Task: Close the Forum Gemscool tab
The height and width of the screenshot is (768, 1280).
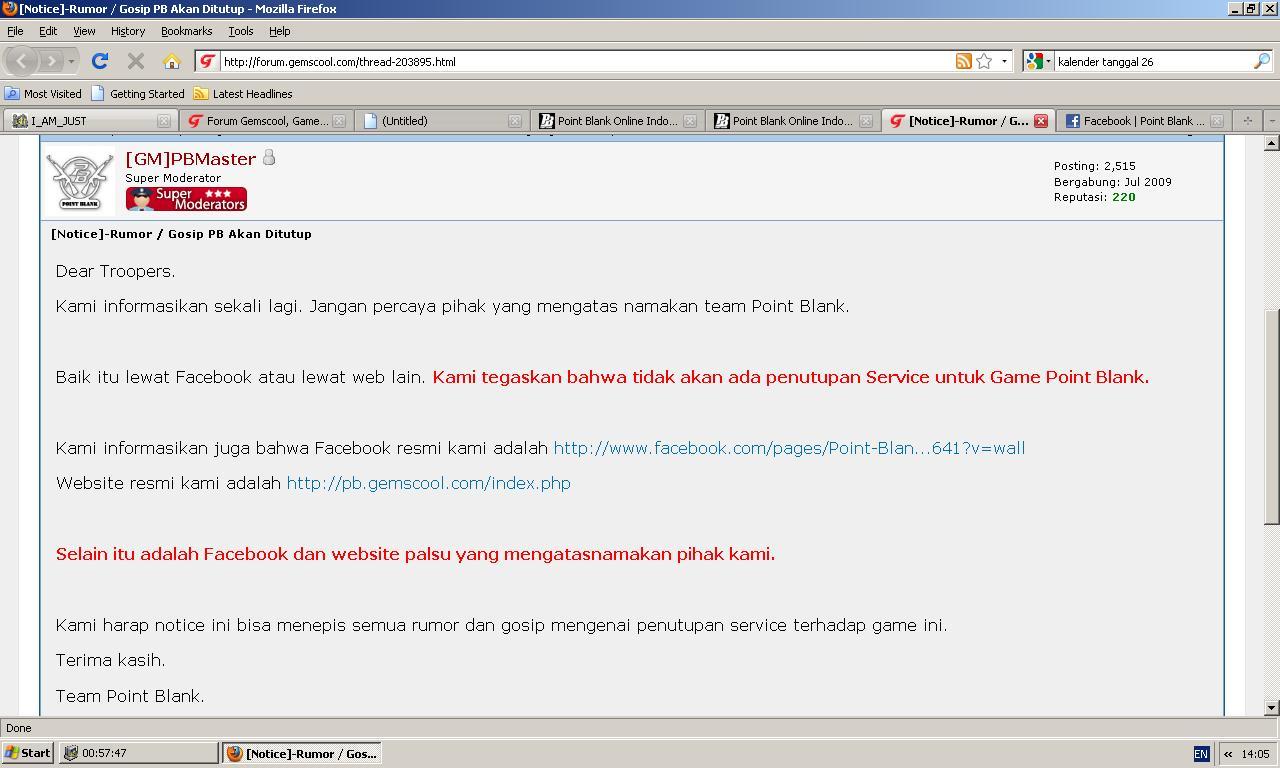Action: tap(339, 121)
